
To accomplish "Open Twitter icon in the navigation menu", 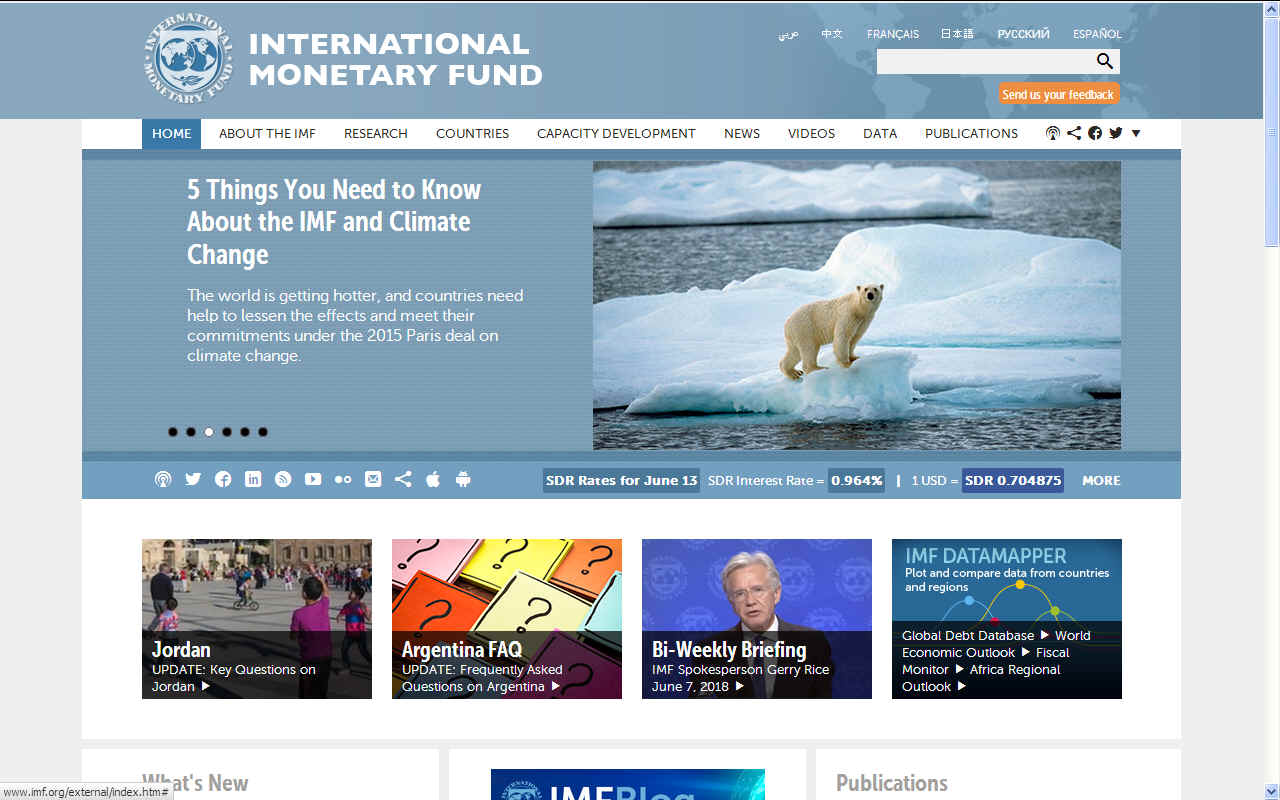I will click(x=1116, y=133).
